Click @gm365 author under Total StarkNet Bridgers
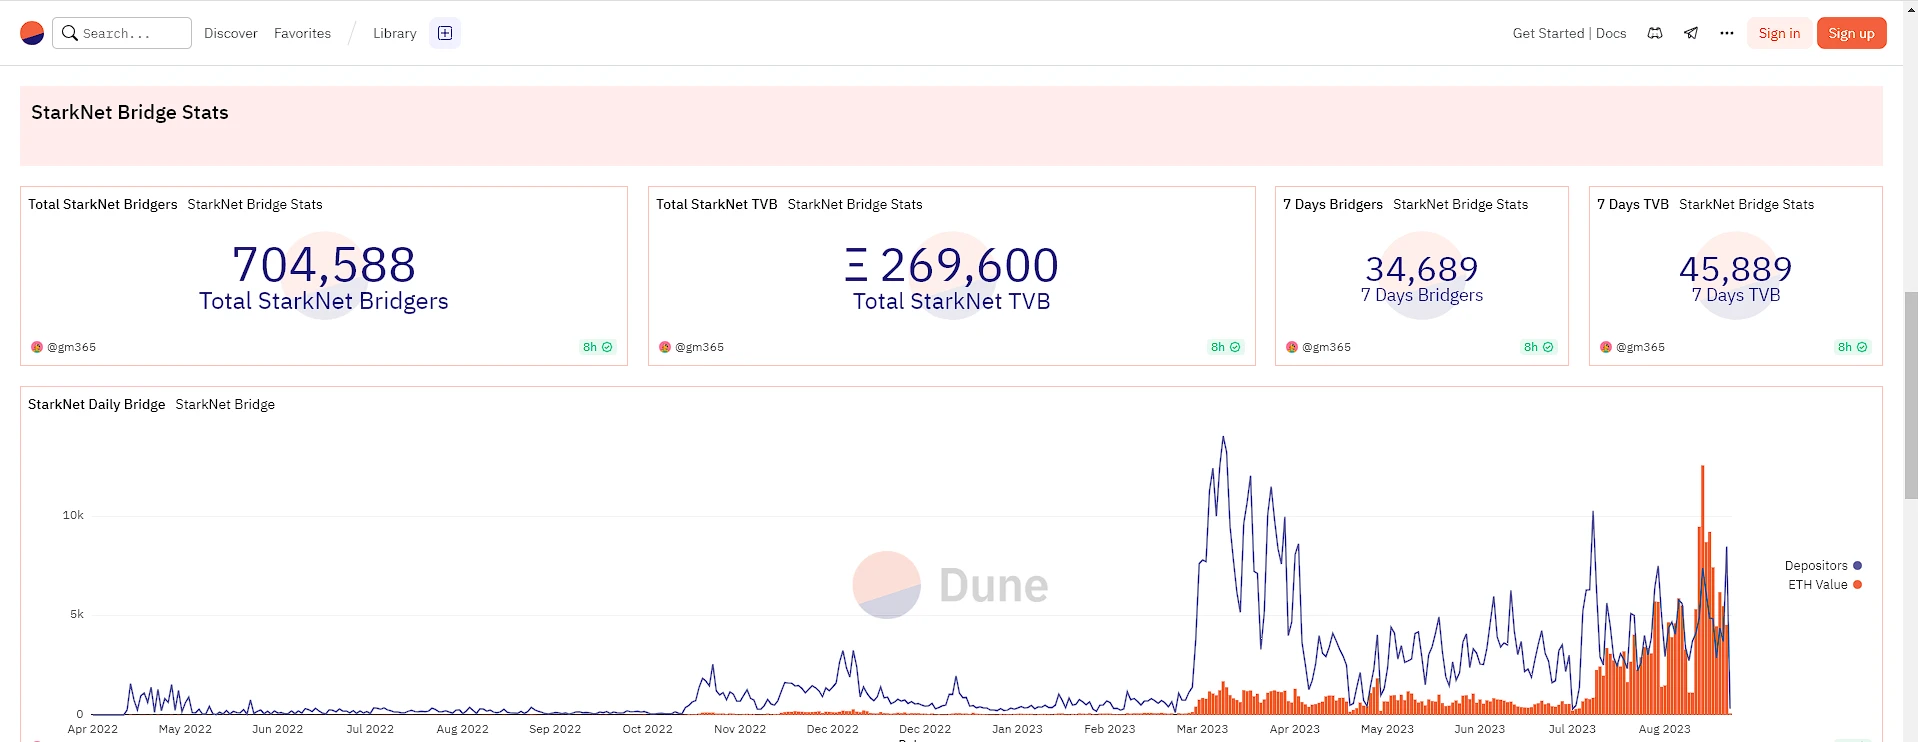Viewport: 1918px width, 742px height. (72, 347)
